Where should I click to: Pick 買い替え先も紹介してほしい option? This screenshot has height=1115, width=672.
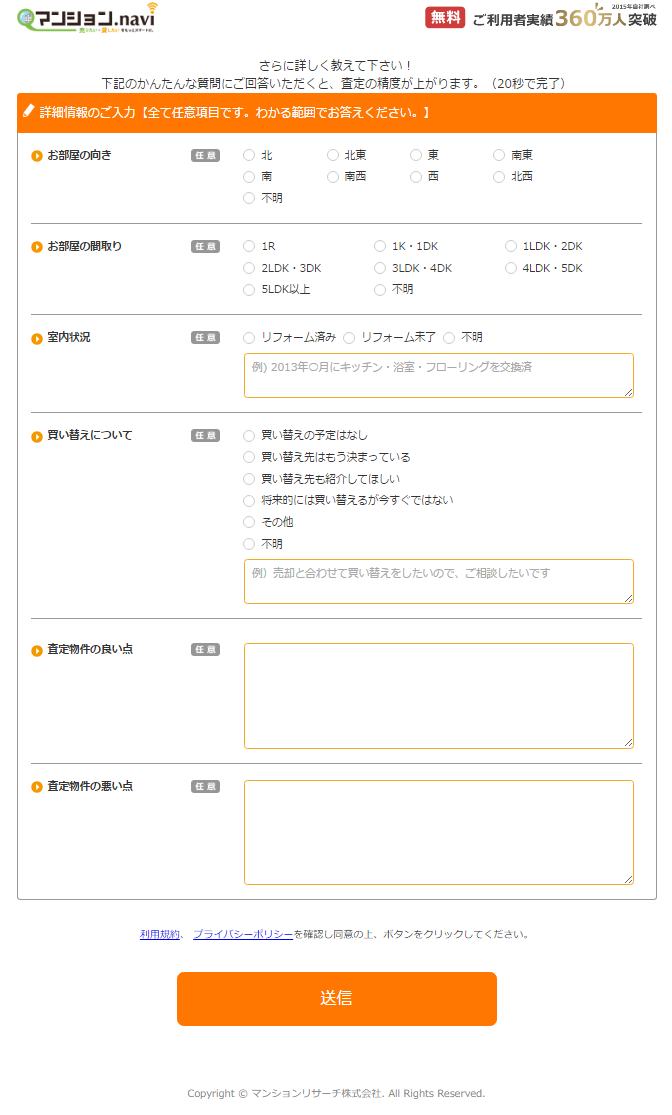(x=250, y=479)
